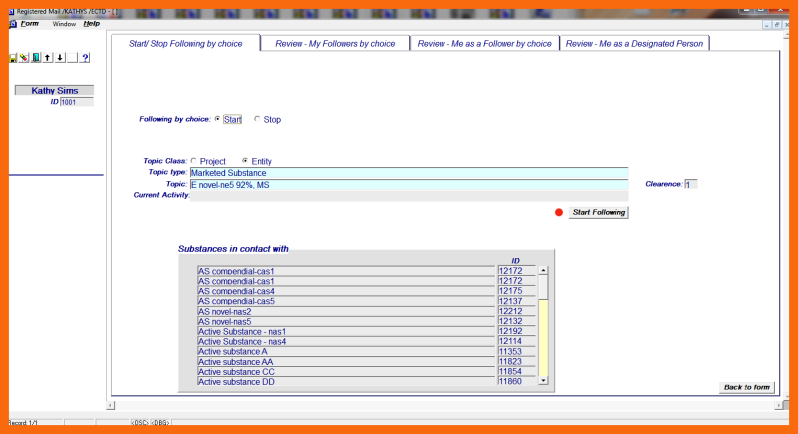The width and height of the screenshot is (798, 434).
Task: Select row AS novel-nas2
Action: click(346, 311)
